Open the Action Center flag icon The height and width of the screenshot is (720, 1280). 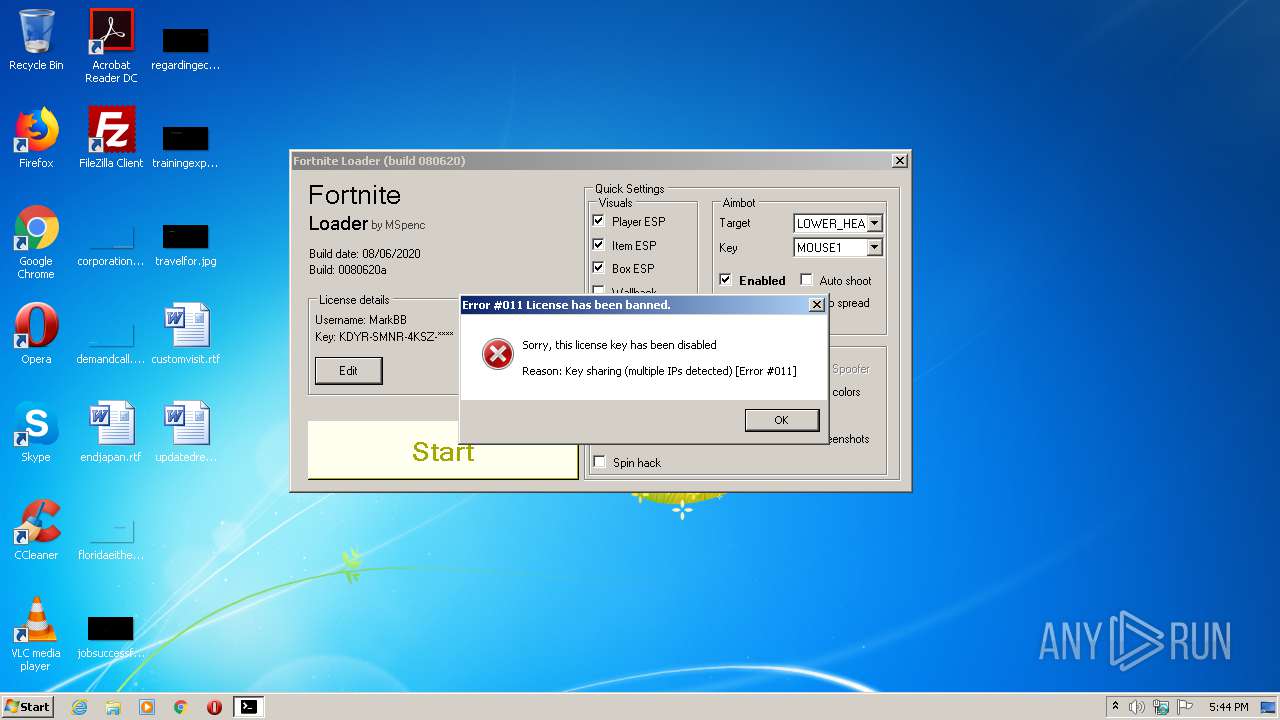tap(1184, 707)
